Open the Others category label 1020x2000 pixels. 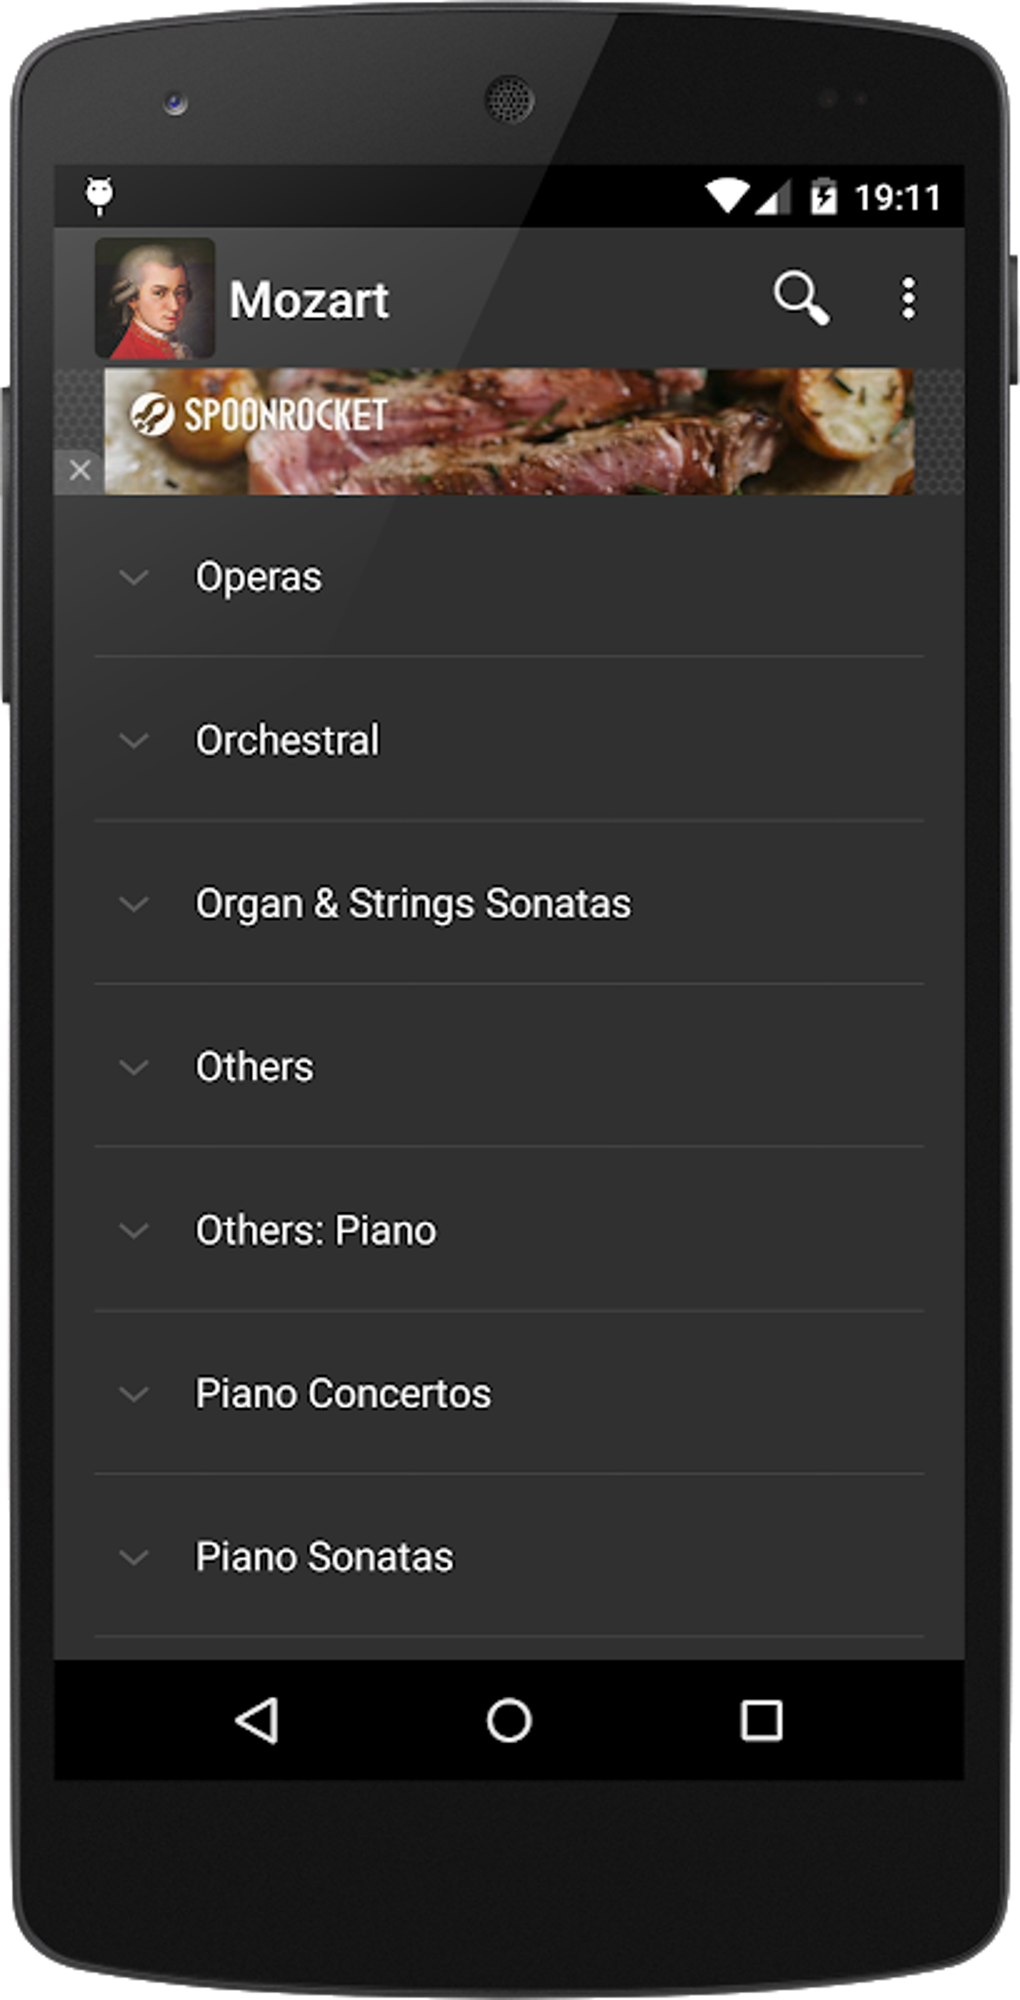click(254, 1067)
